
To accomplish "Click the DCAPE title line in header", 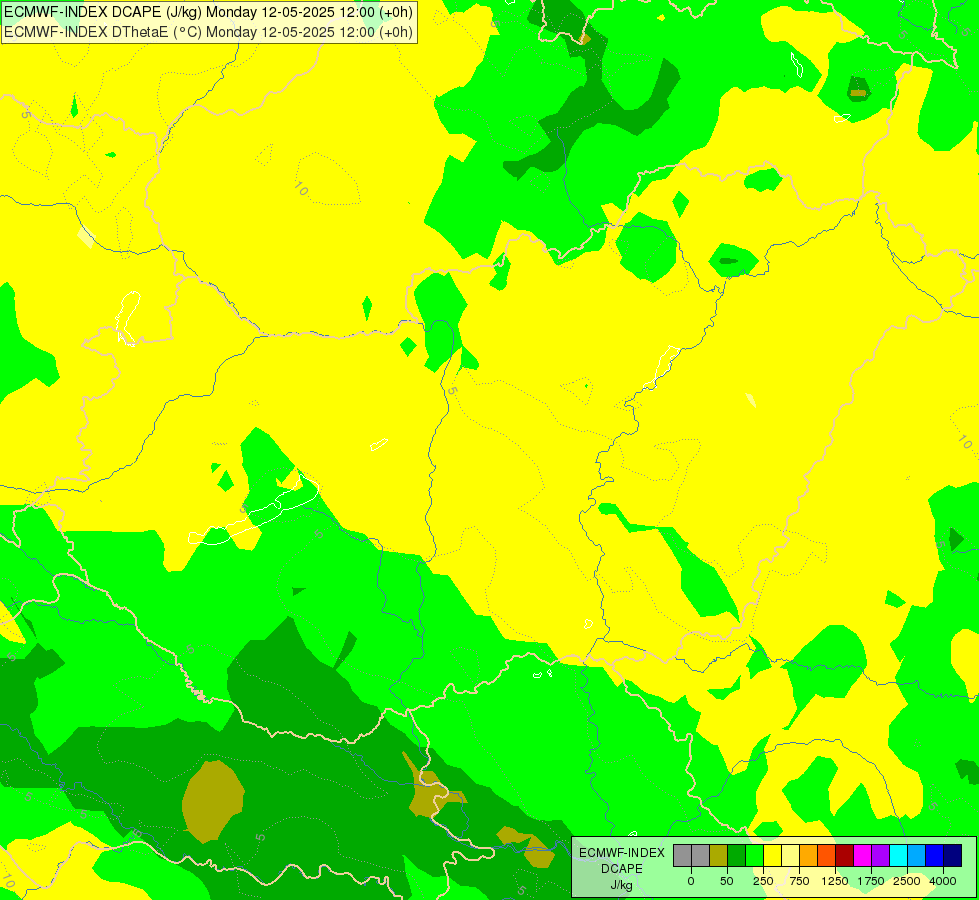I will tap(208, 12).
